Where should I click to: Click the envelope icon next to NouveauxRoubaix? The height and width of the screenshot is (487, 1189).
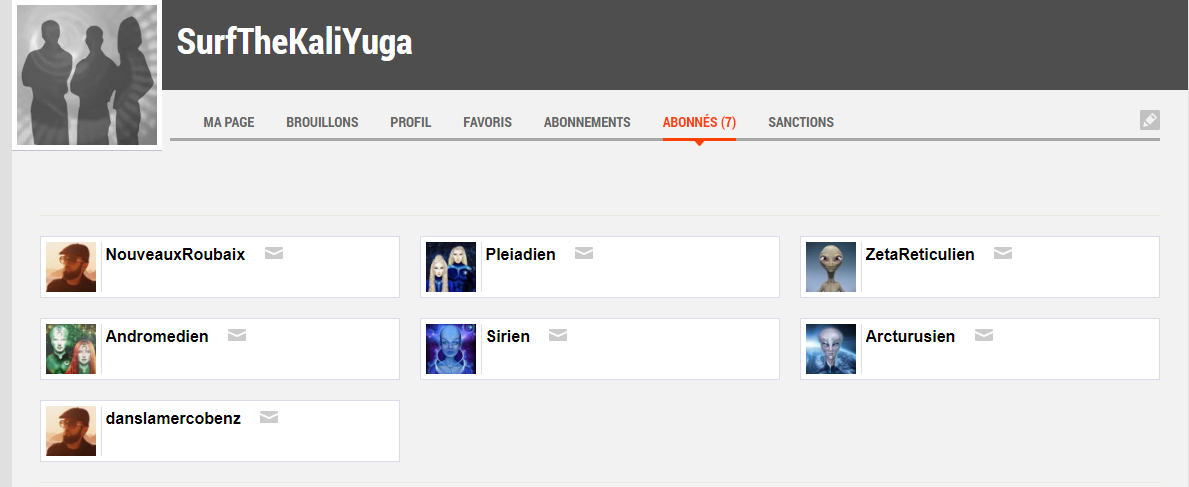point(274,254)
